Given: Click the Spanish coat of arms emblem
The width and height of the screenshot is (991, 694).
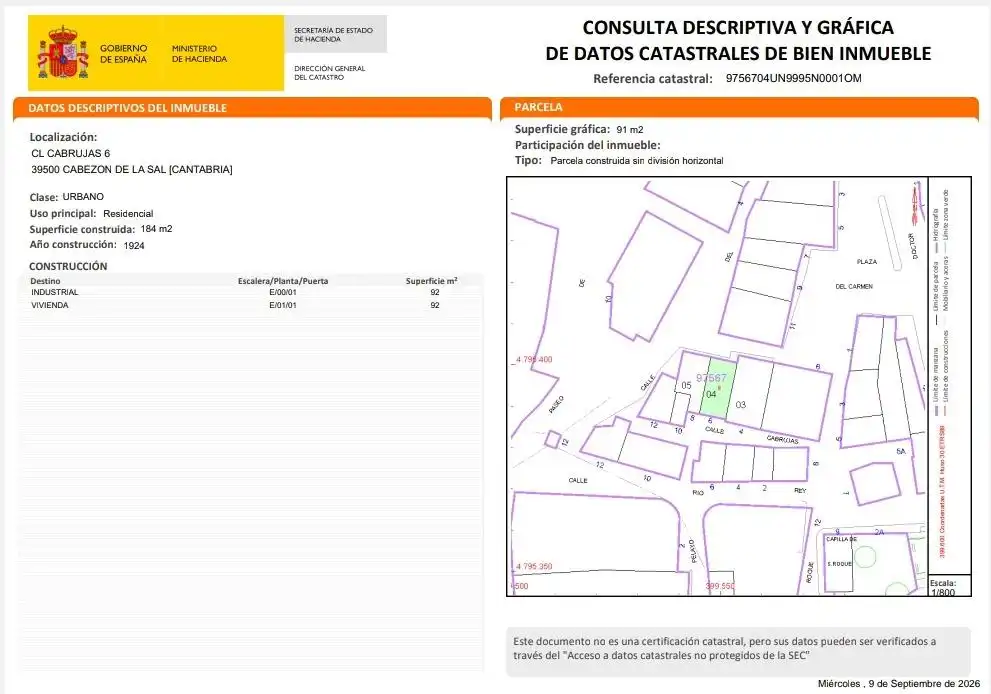Looking at the screenshot, I should 63,52.
